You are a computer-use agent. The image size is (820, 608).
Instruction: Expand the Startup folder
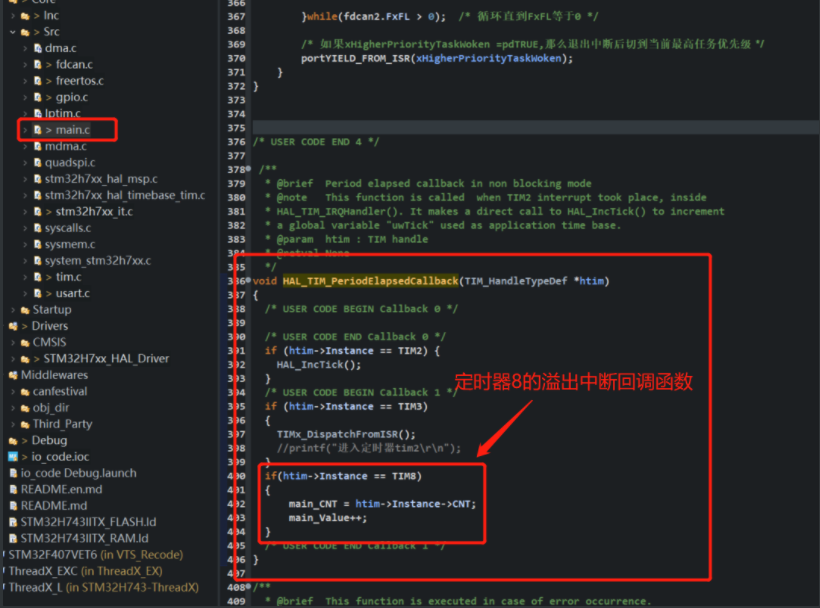(x=13, y=309)
